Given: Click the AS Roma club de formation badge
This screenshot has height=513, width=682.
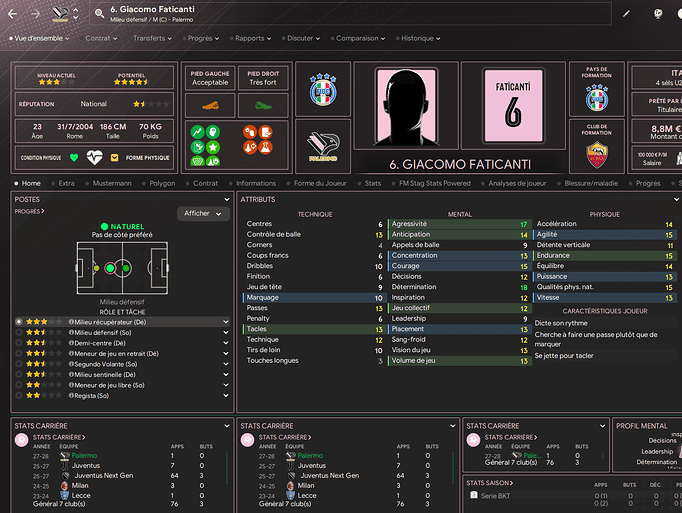Looking at the screenshot, I should click(x=597, y=155).
